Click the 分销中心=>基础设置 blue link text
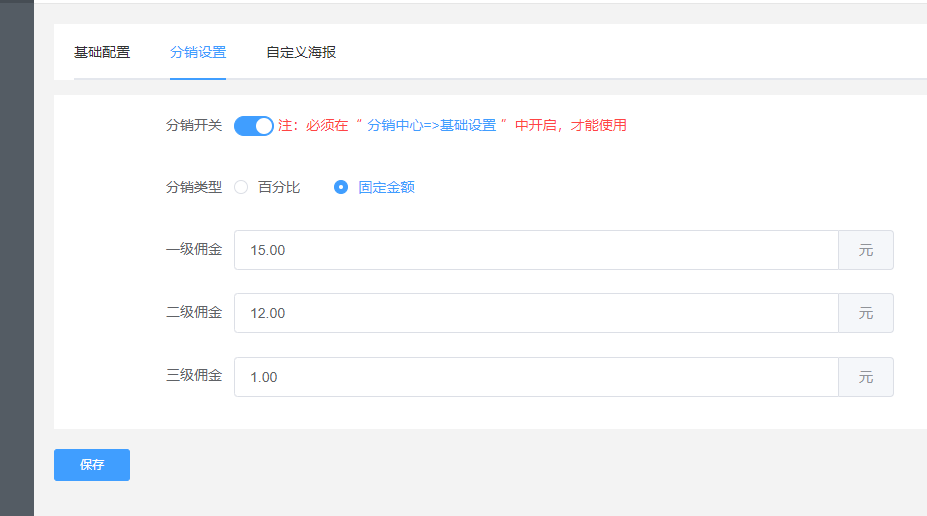Image resolution: width=927 pixels, height=516 pixels. click(432, 126)
